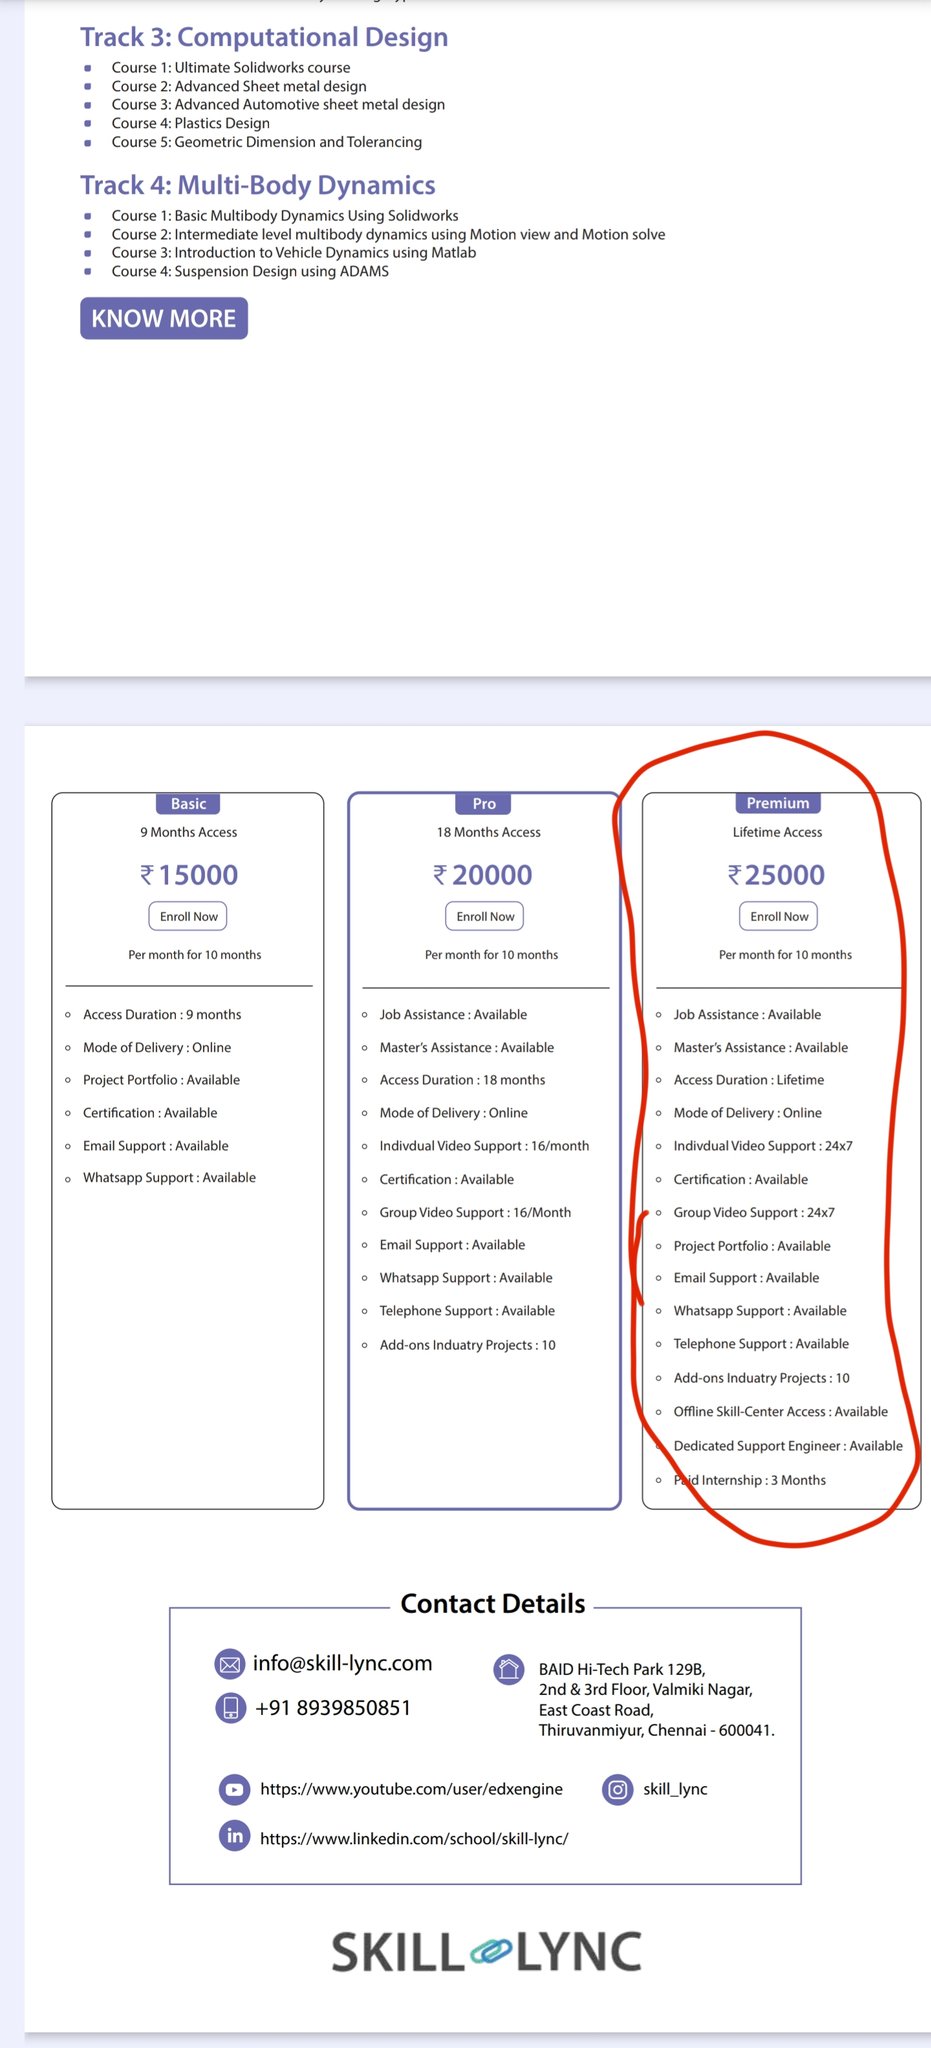
Task: Click Indivdual Video Support : 16/month
Action: (484, 1146)
